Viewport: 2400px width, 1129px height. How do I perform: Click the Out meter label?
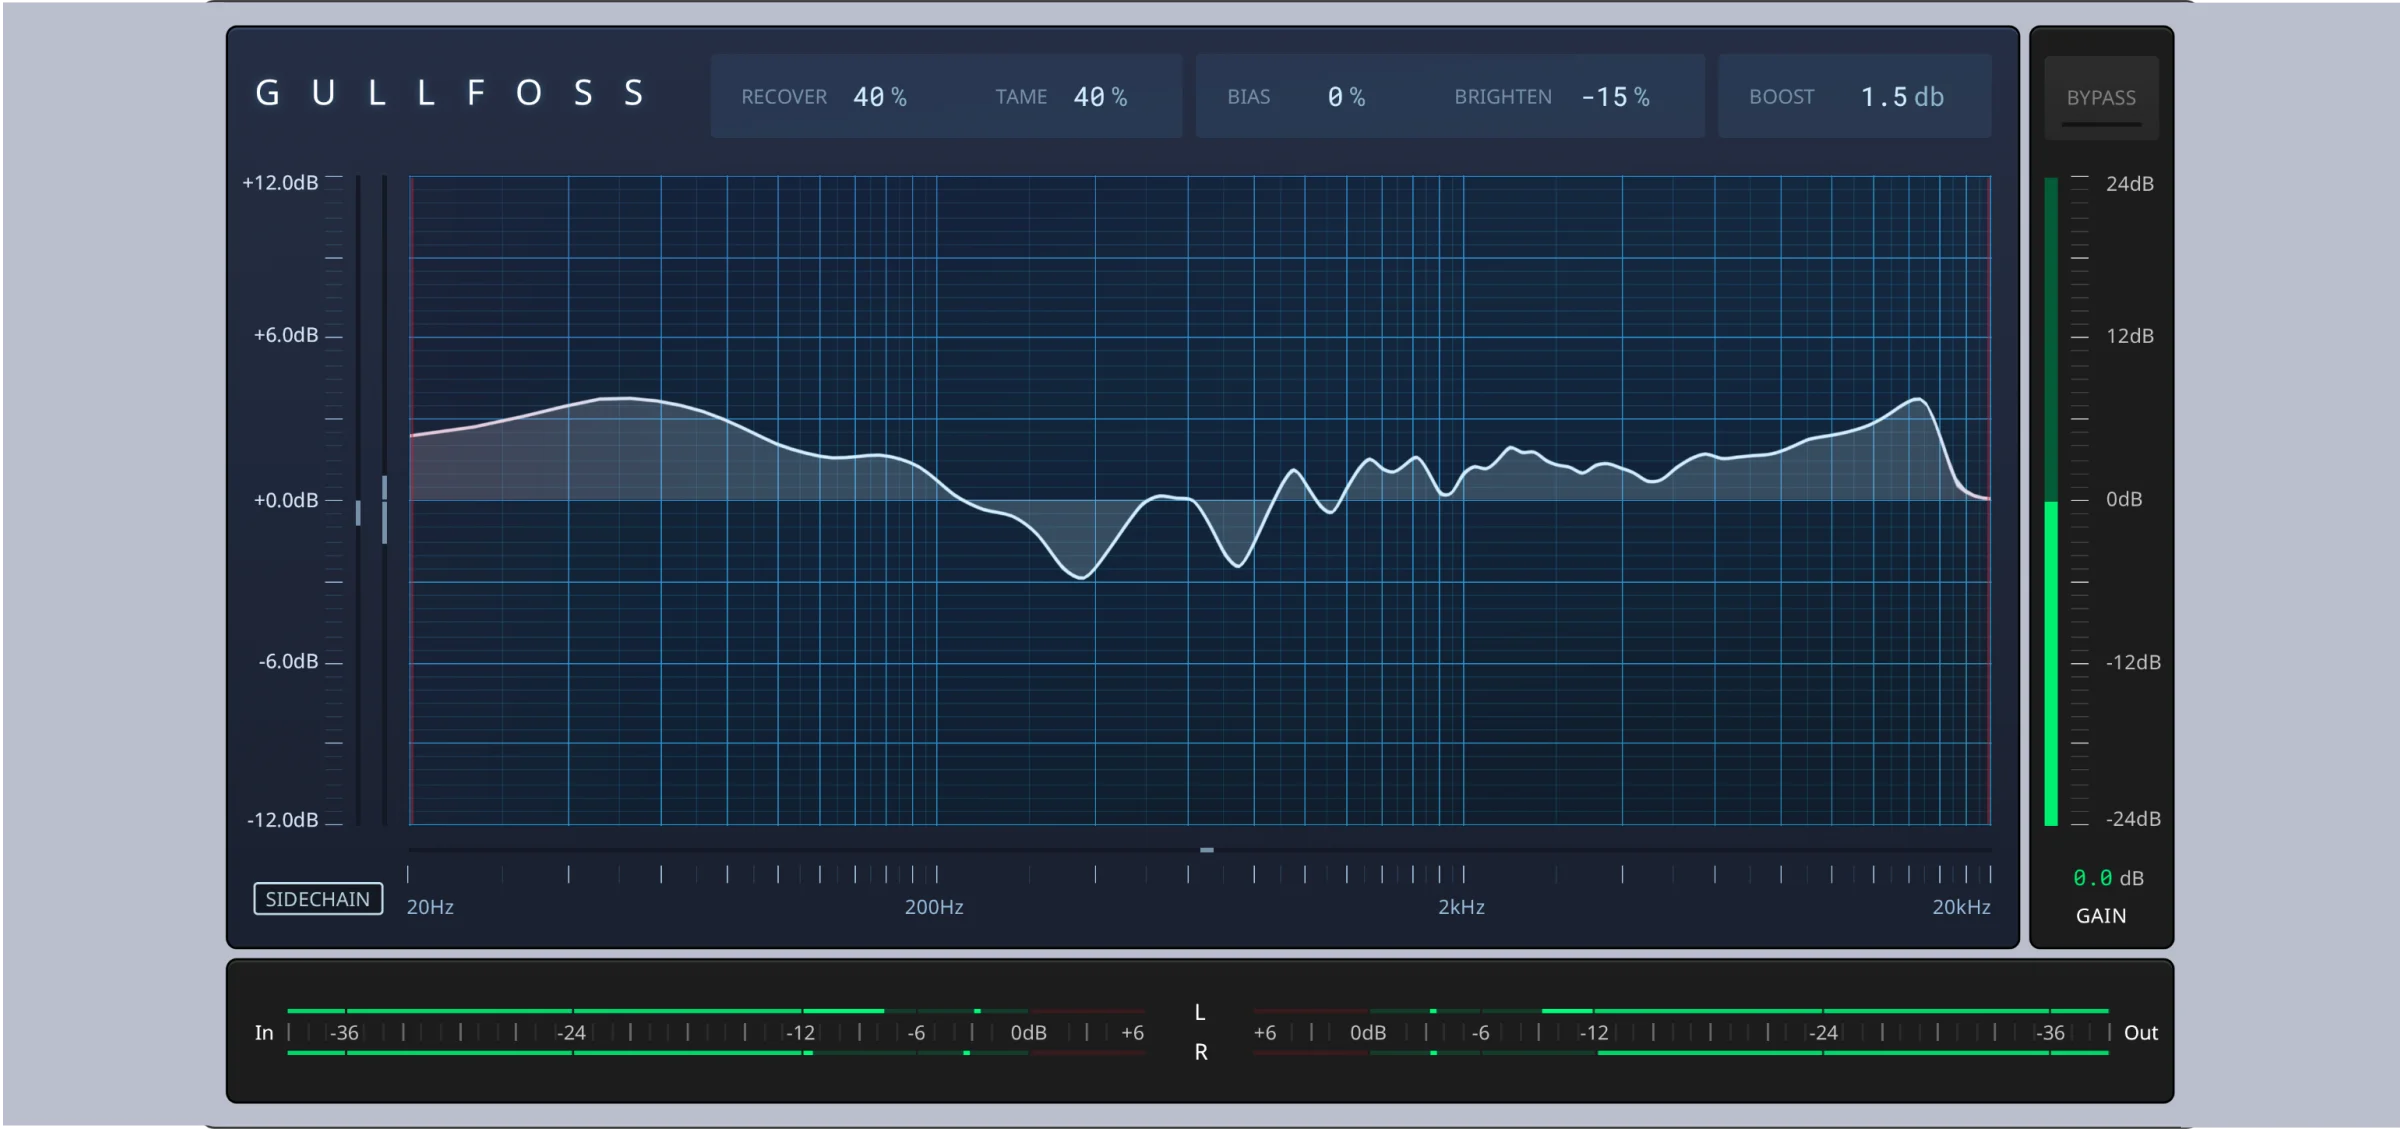click(2141, 1033)
